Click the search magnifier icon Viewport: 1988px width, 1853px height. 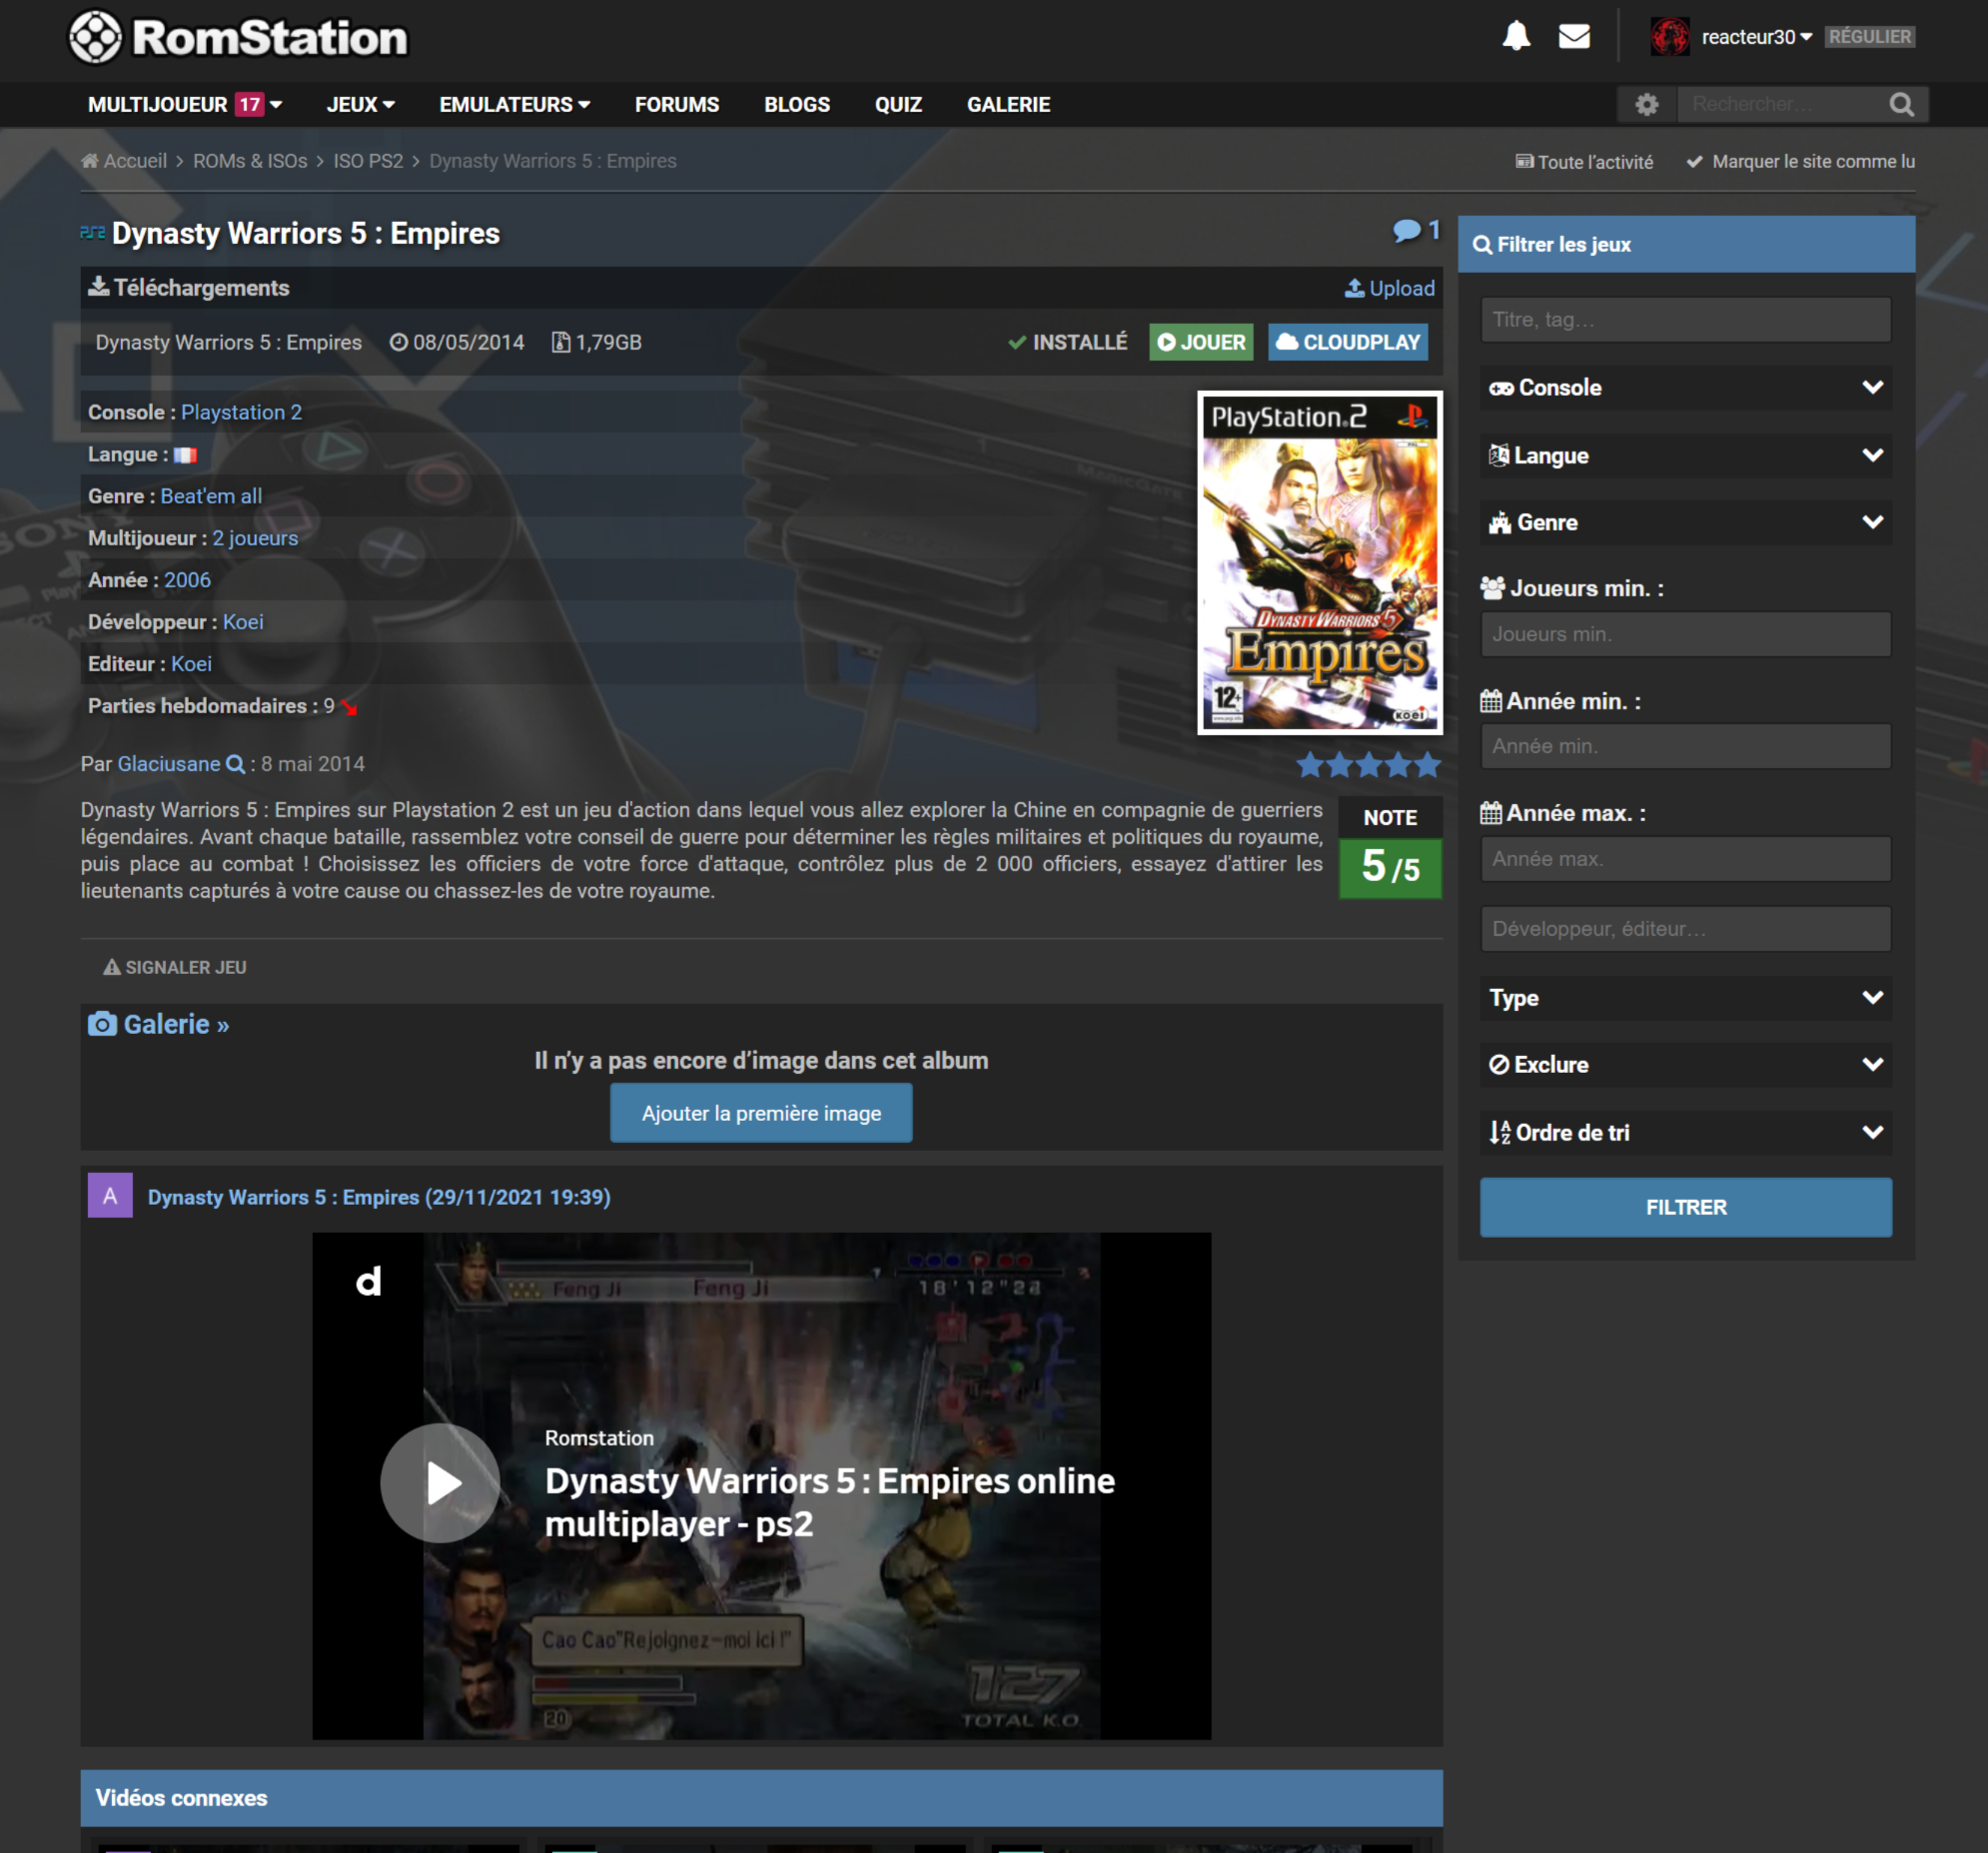(1901, 104)
